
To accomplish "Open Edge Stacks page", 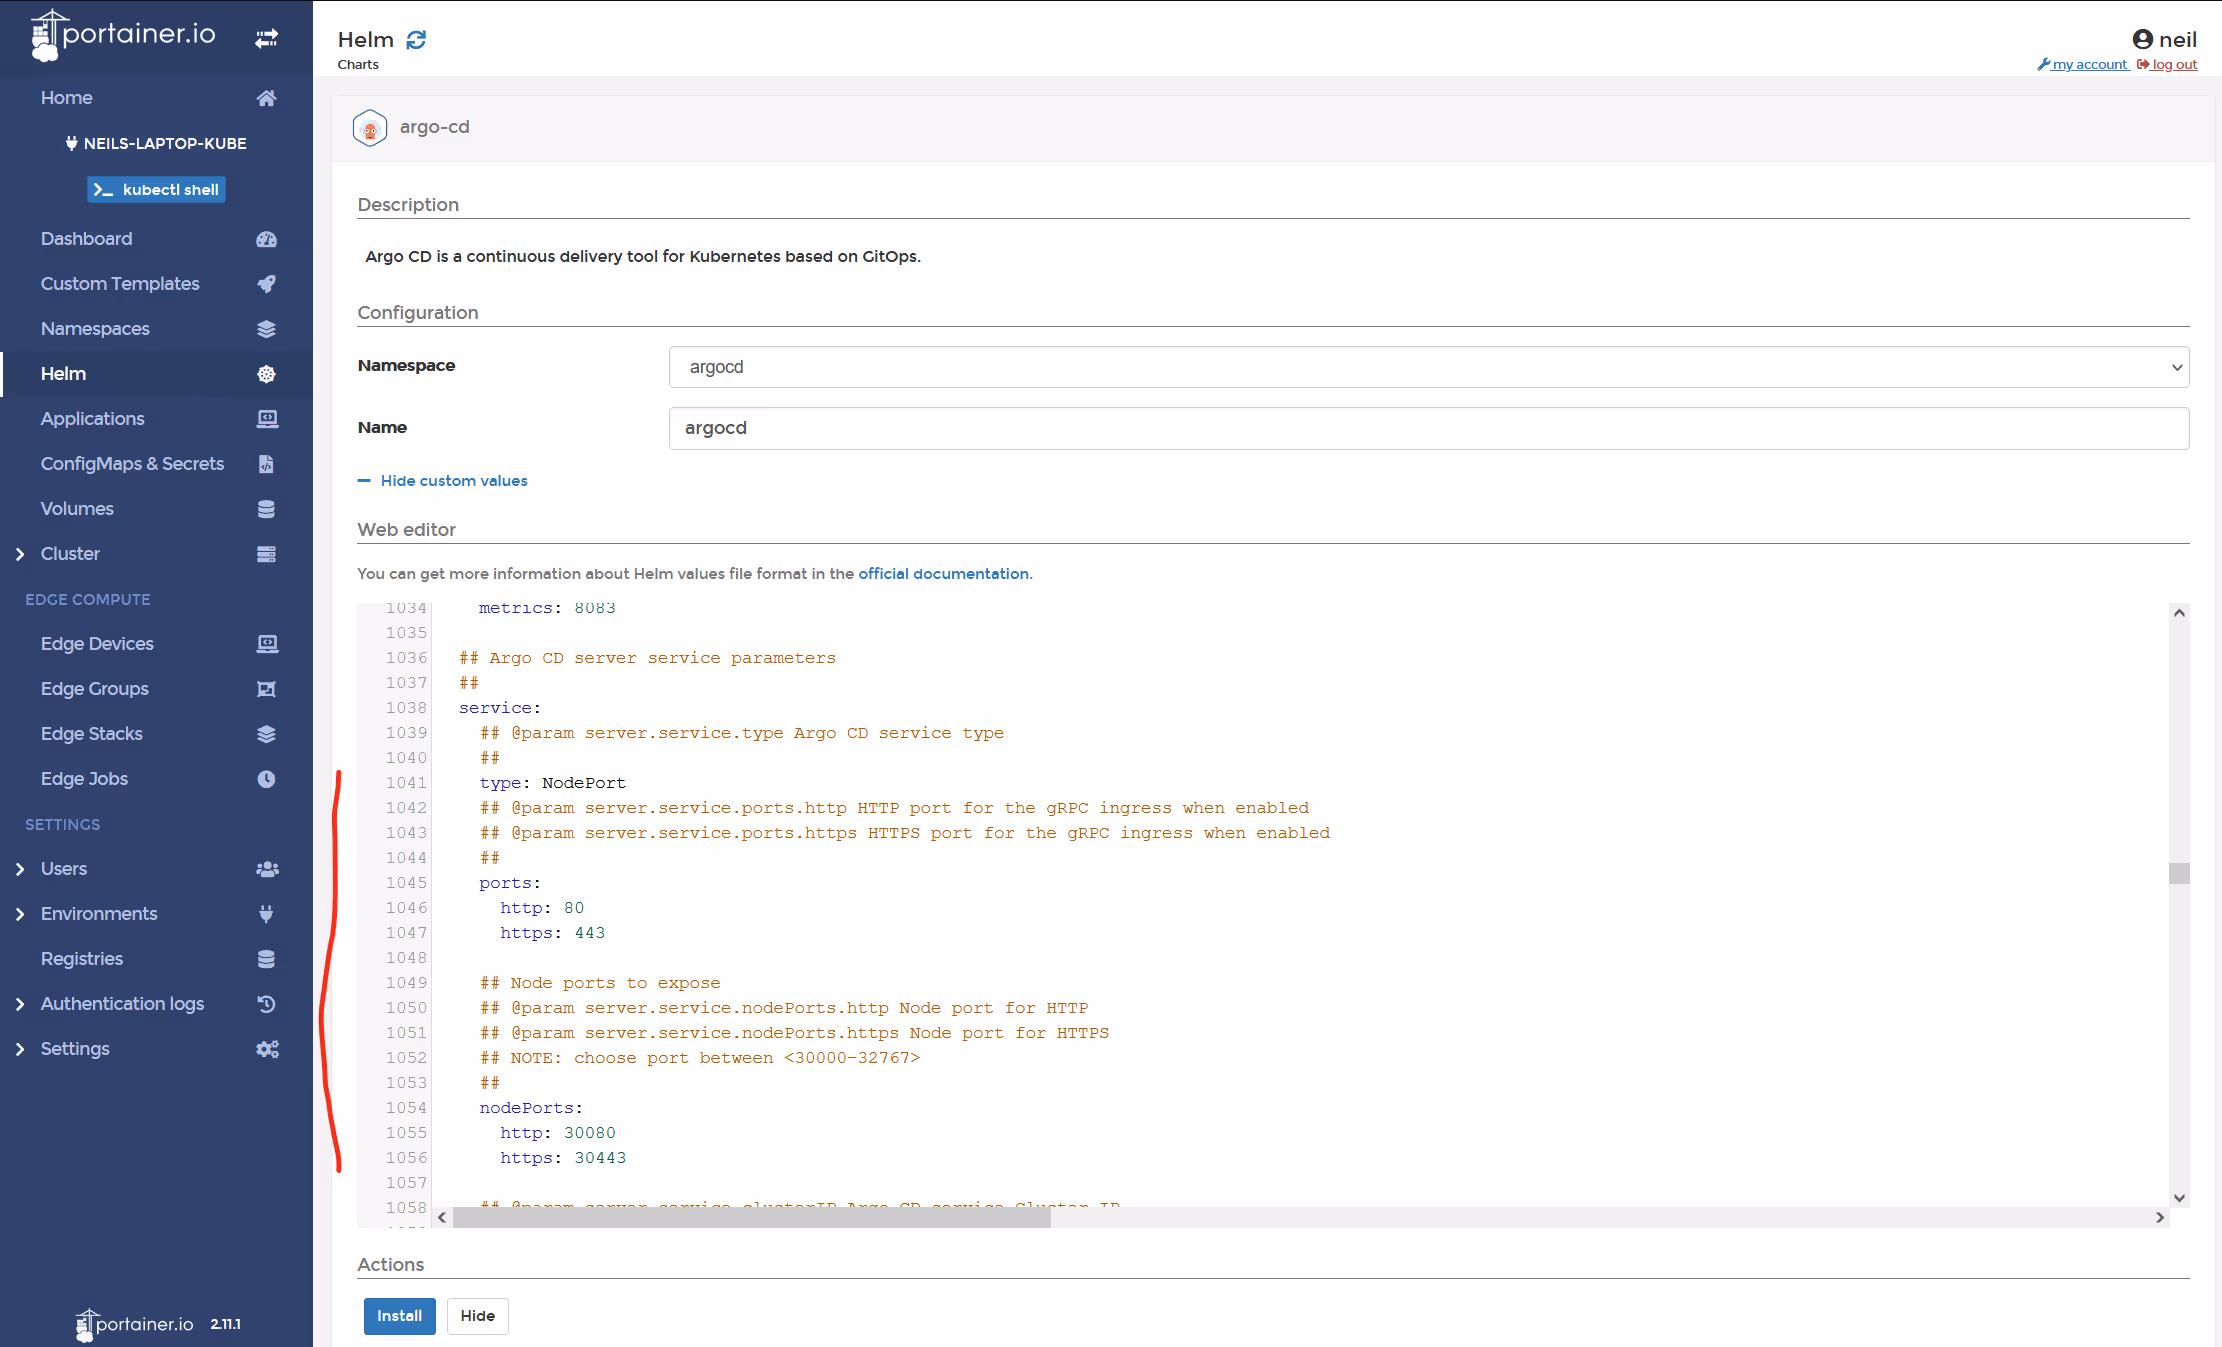I will click(92, 734).
